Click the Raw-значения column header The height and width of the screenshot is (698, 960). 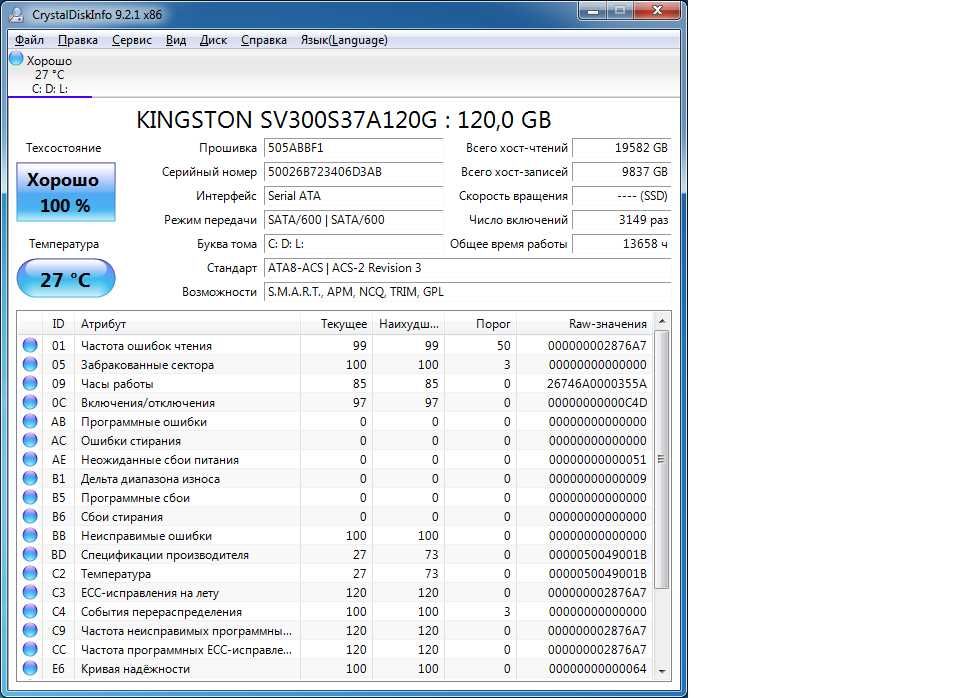[x=585, y=324]
